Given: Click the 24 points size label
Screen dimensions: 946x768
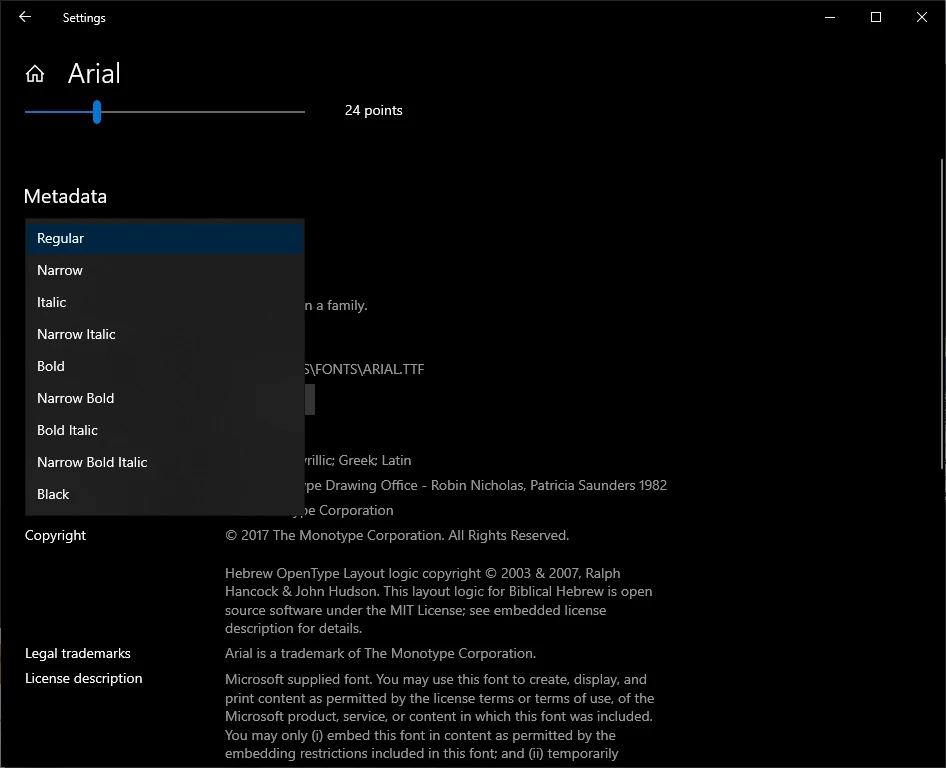Looking at the screenshot, I should 373,110.
